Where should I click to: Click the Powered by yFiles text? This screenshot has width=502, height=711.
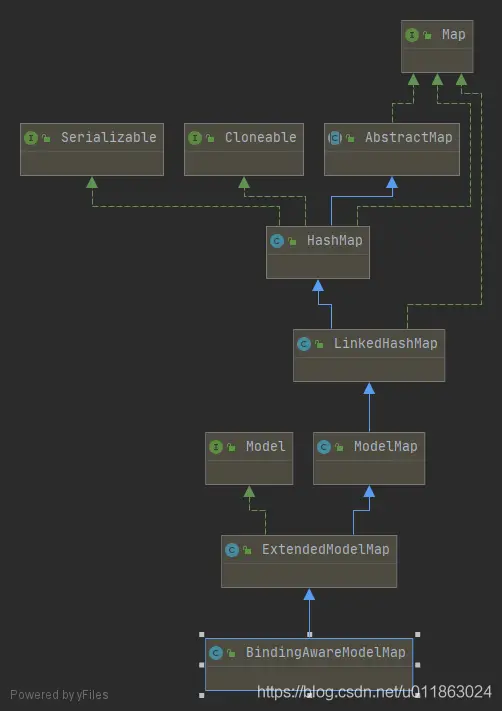(59, 695)
